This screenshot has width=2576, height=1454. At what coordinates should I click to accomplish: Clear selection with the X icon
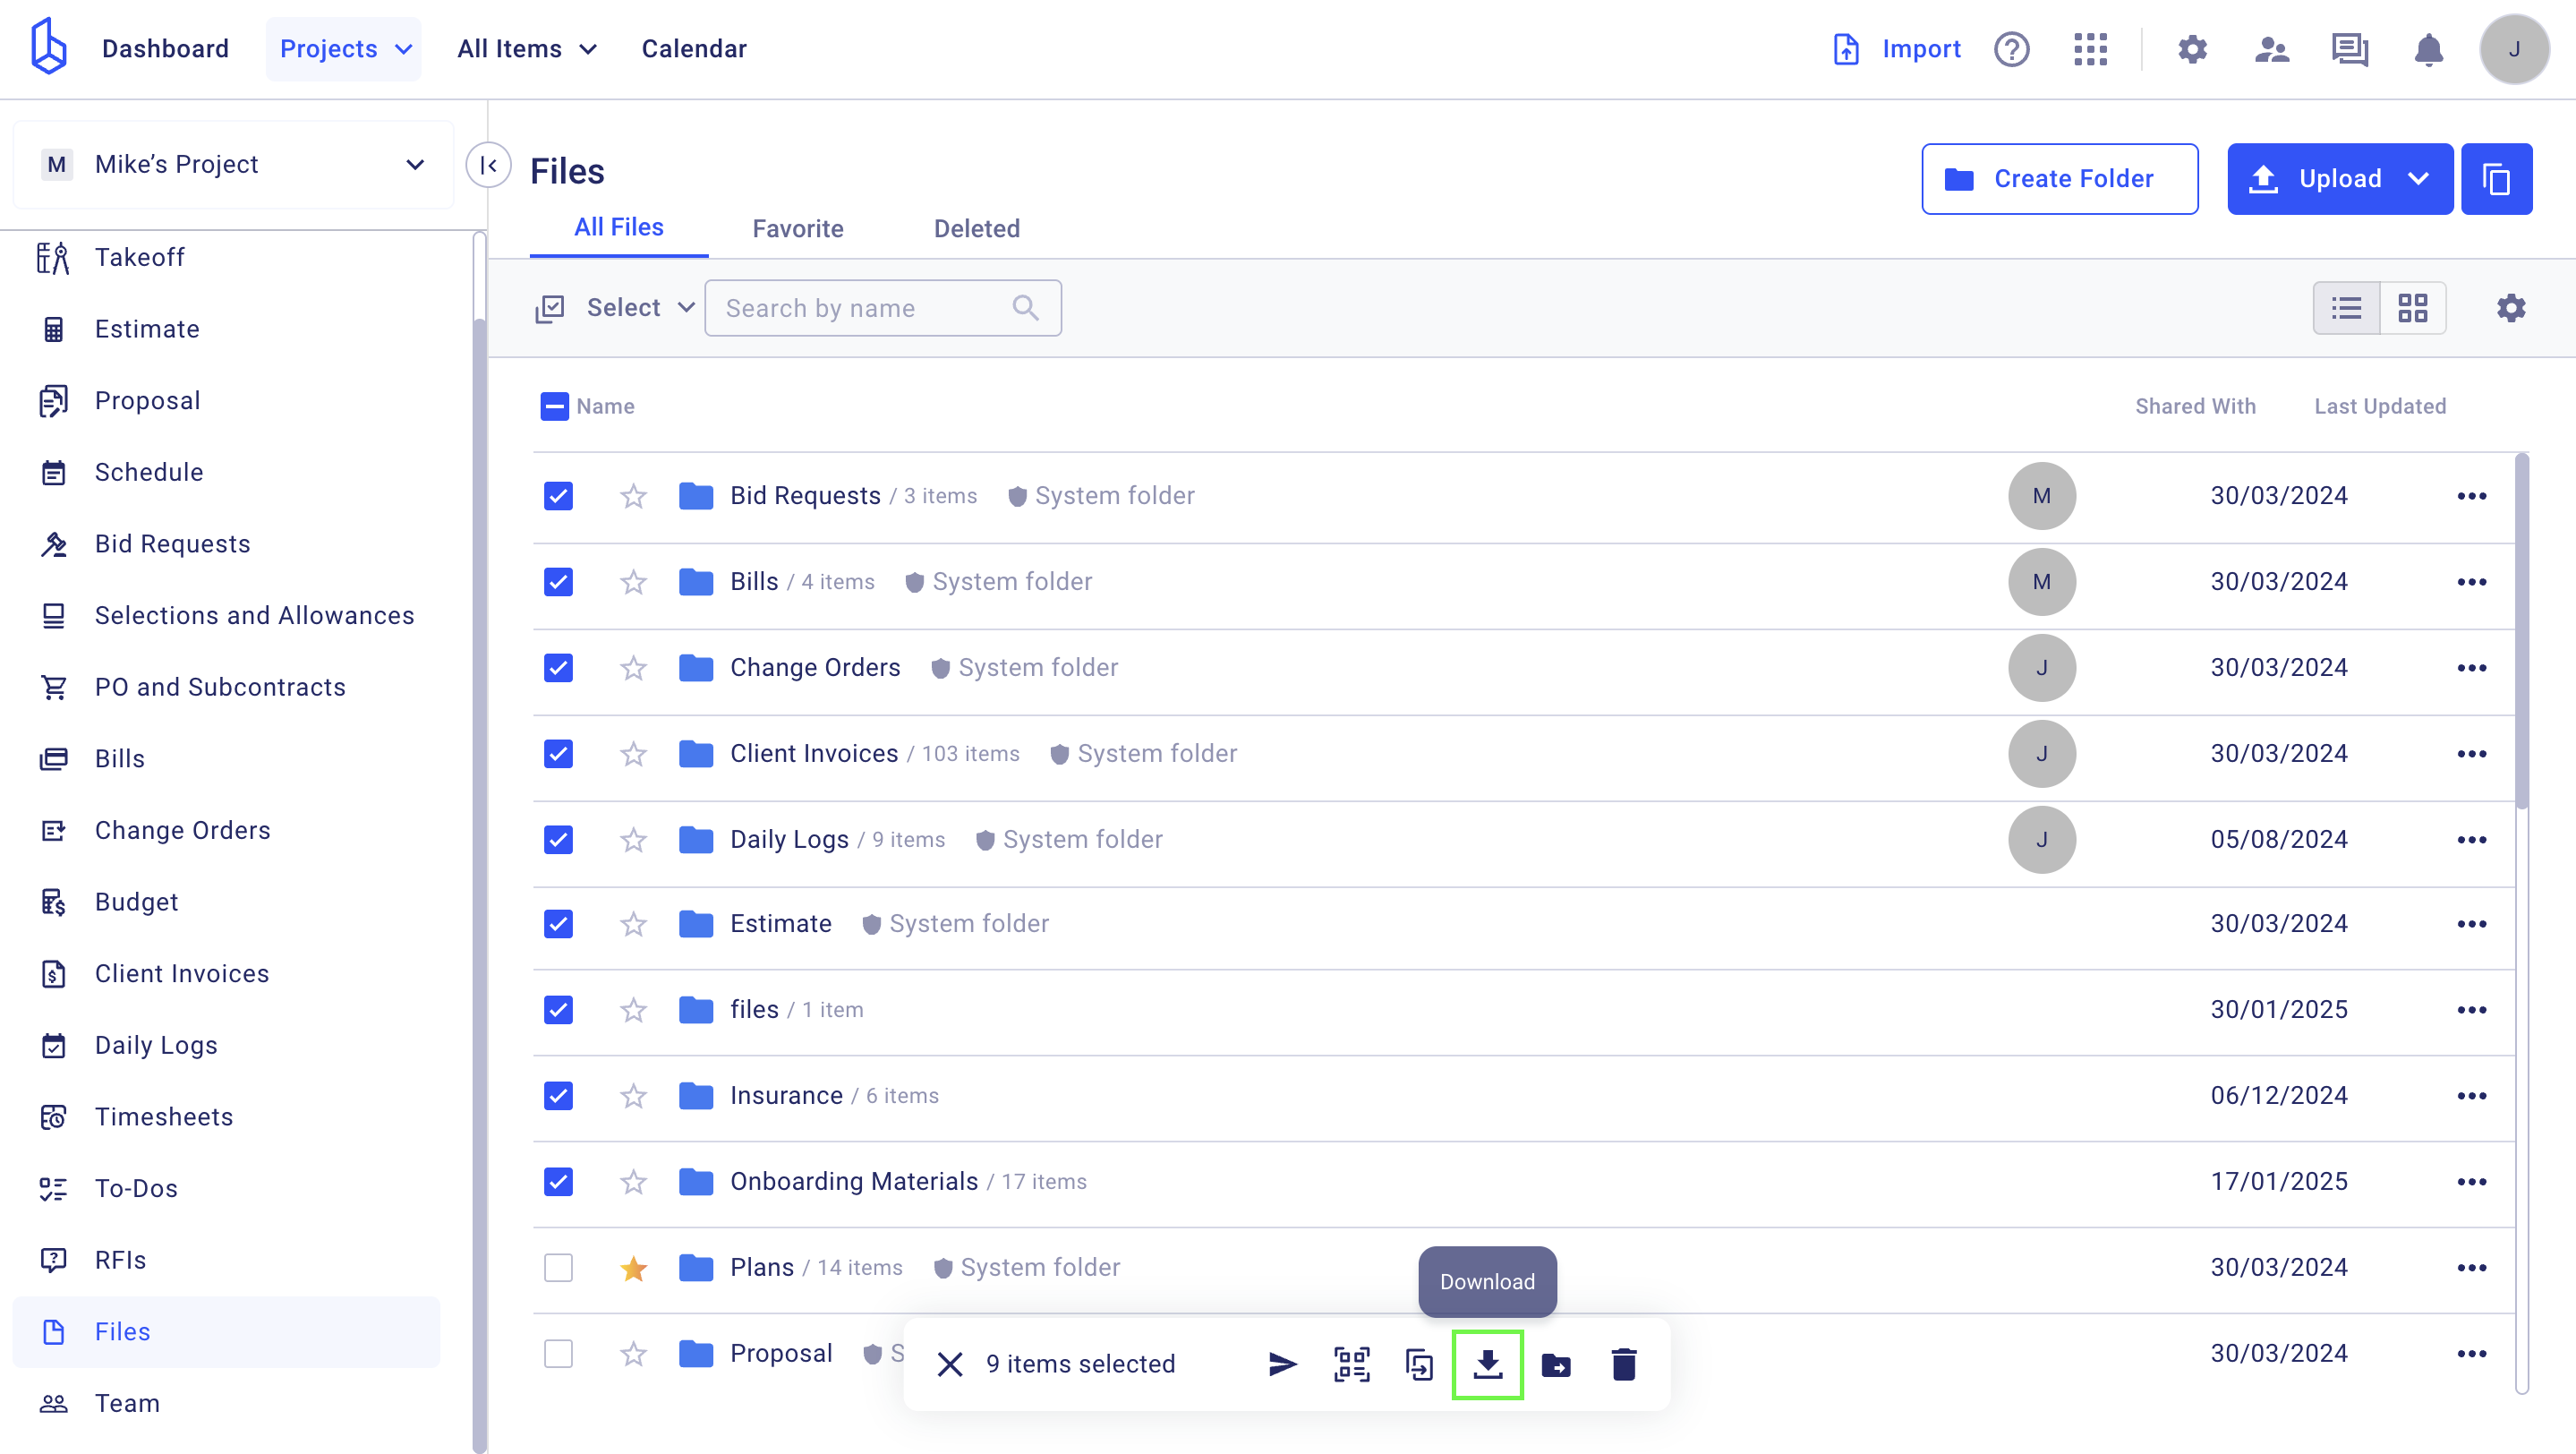pyautogui.click(x=950, y=1364)
